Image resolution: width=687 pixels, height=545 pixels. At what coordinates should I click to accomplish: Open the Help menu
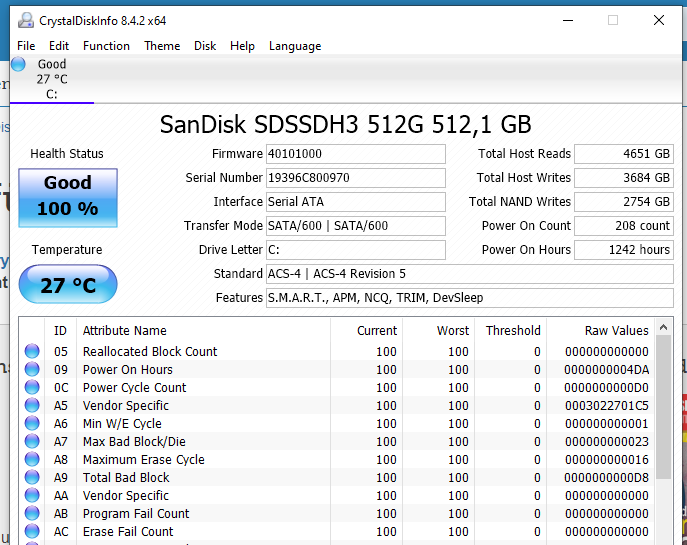pyautogui.click(x=242, y=46)
